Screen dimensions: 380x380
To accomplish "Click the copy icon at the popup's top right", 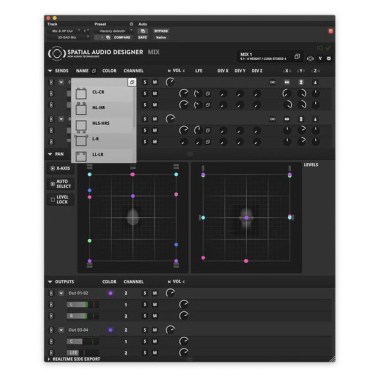I will (132, 82).
